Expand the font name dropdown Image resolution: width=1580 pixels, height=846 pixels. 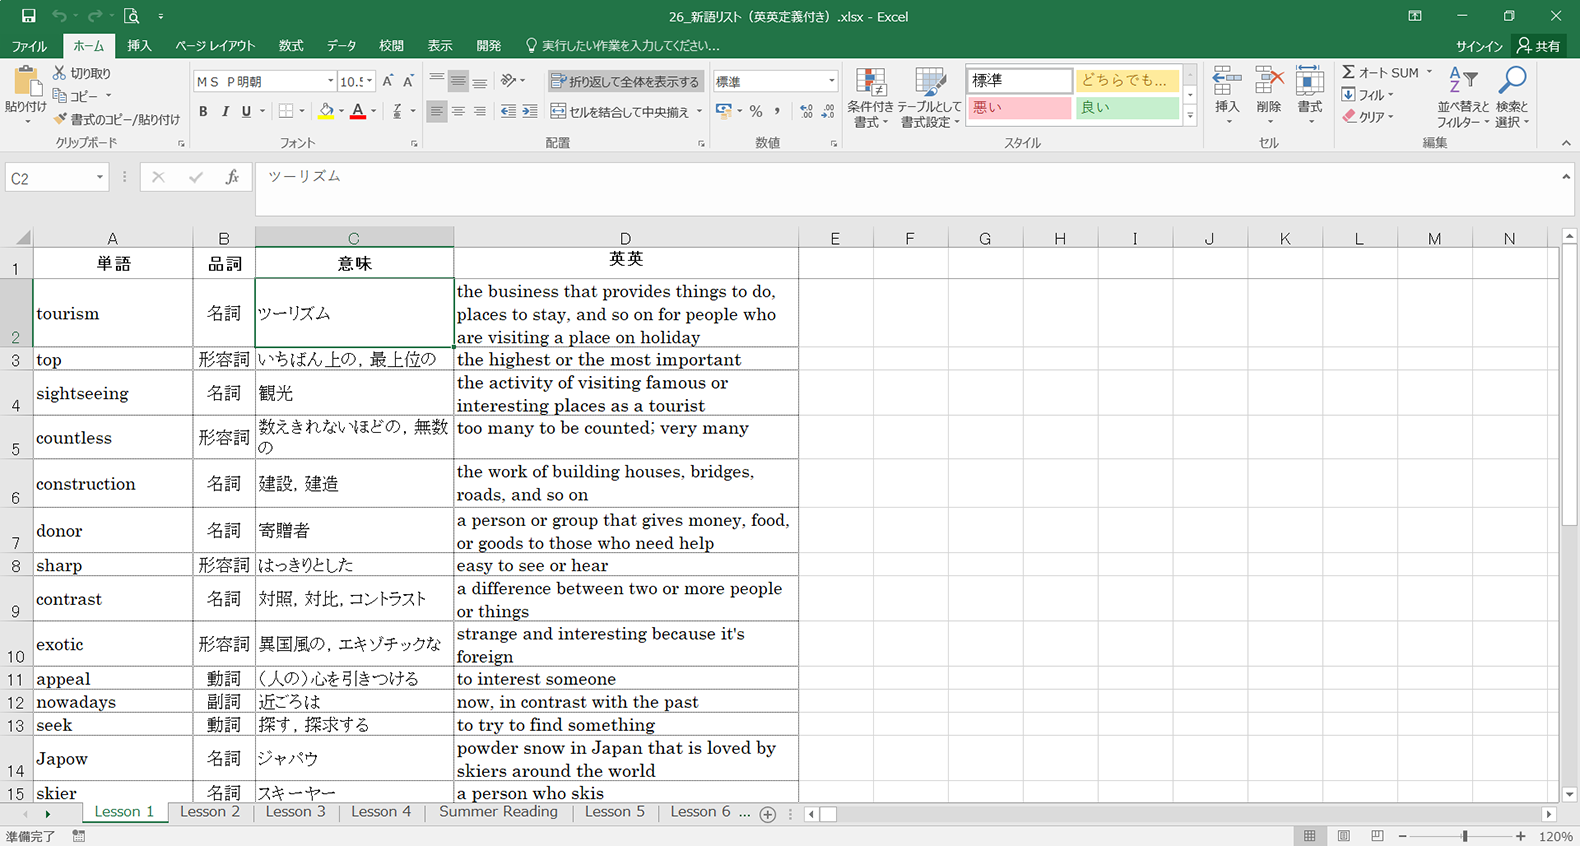click(x=330, y=81)
